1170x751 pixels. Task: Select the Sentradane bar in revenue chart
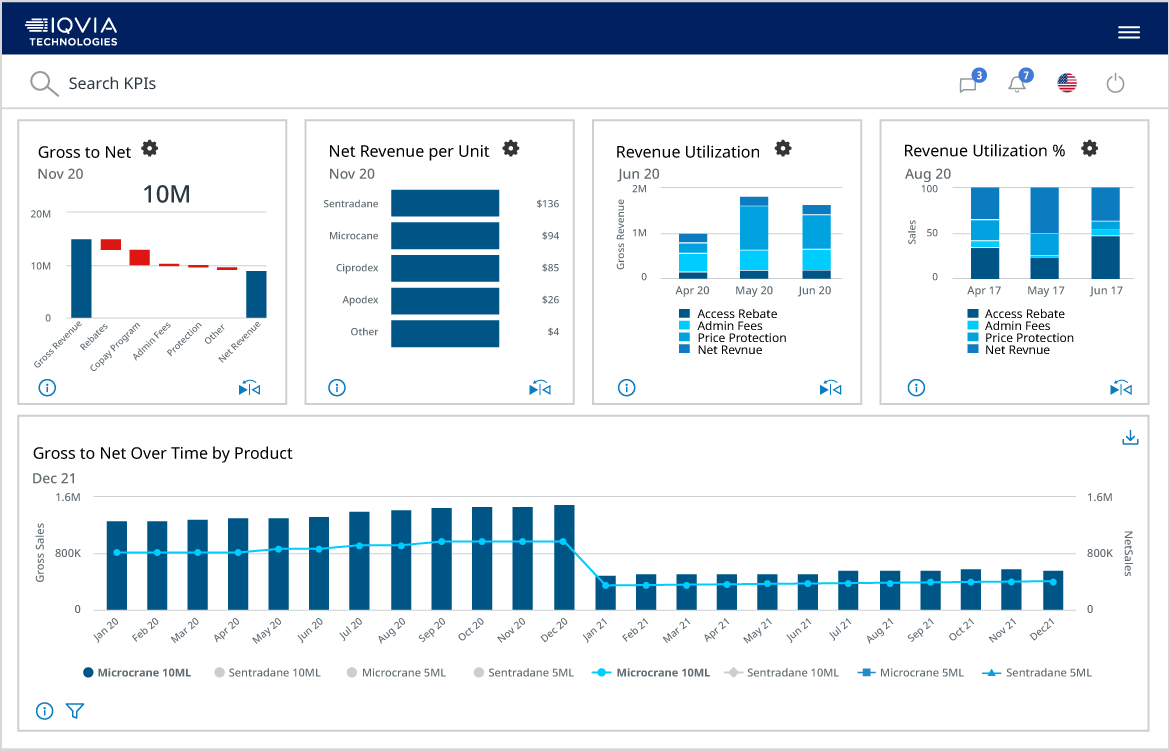coord(445,203)
